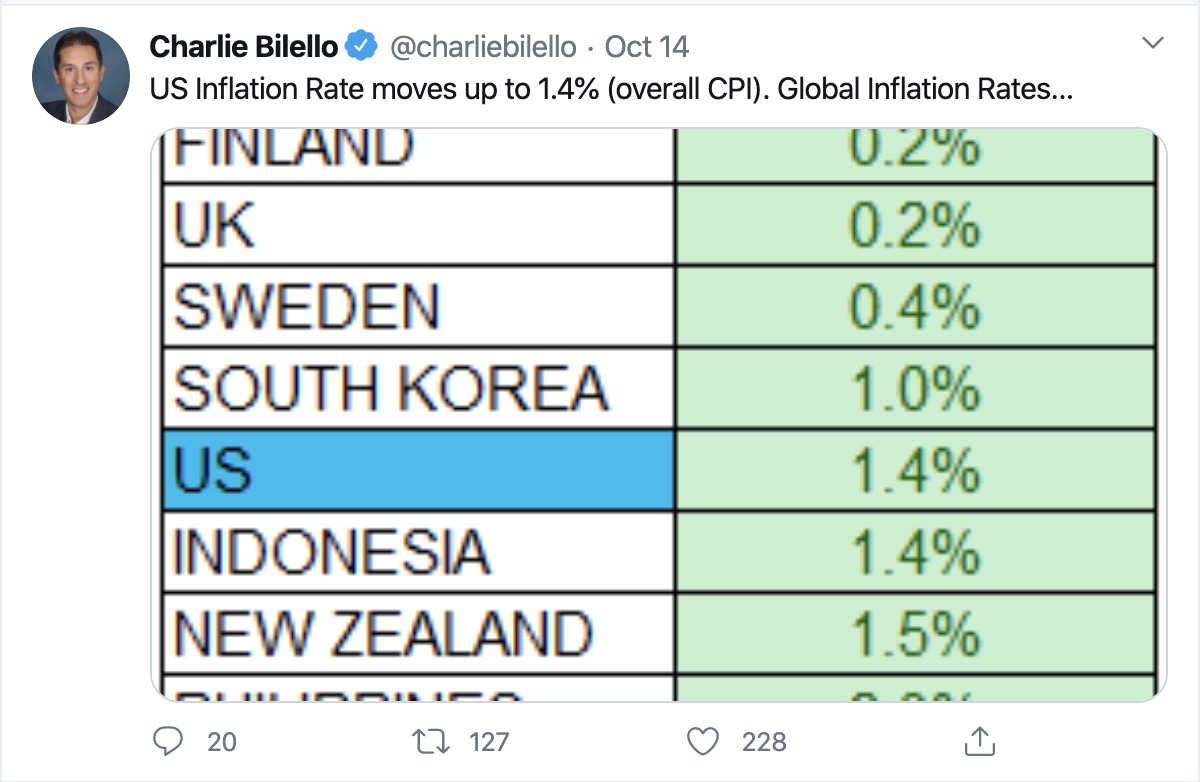Click the blue highlighted US cell

(x=419, y=471)
